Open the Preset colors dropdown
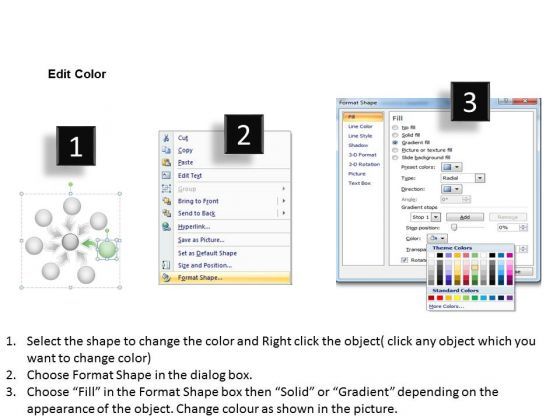 click(452, 167)
